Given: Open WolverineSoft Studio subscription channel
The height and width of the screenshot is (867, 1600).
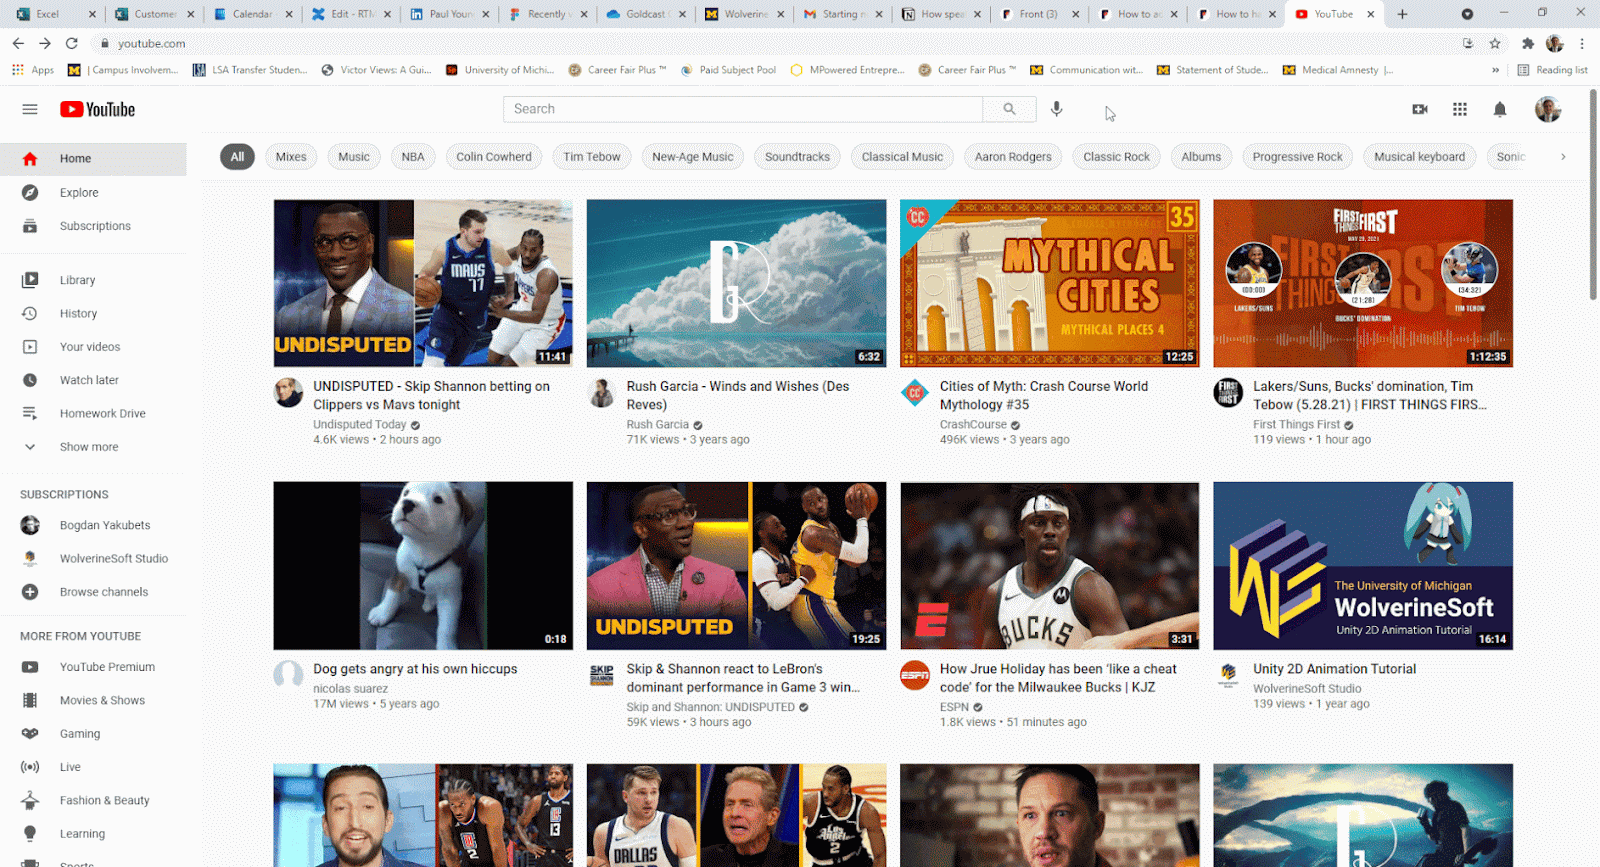Looking at the screenshot, I should [93, 558].
